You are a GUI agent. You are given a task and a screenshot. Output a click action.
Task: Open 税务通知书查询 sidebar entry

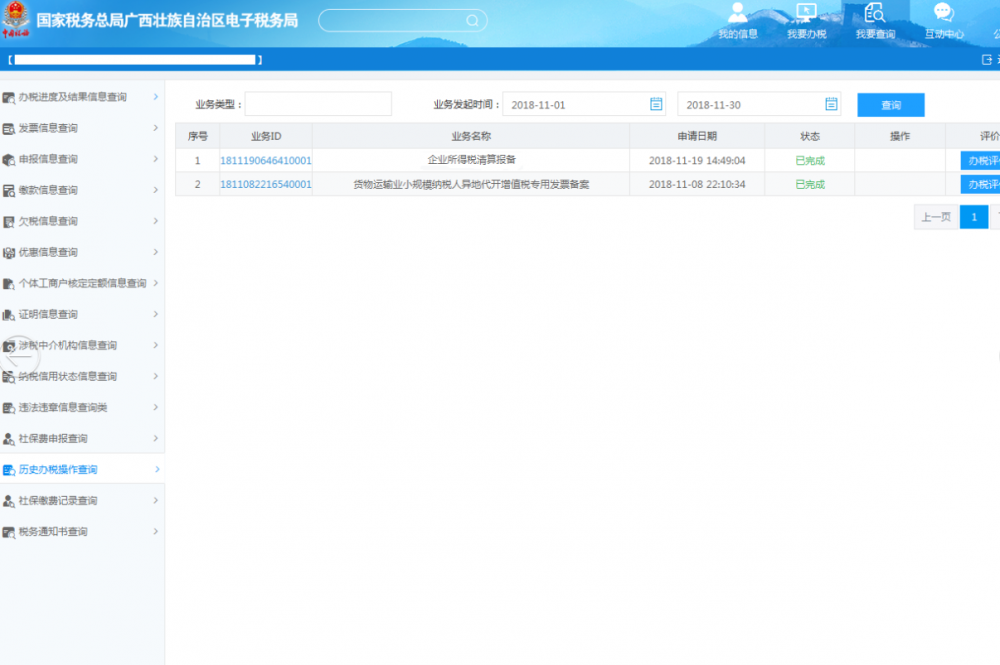[53, 532]
